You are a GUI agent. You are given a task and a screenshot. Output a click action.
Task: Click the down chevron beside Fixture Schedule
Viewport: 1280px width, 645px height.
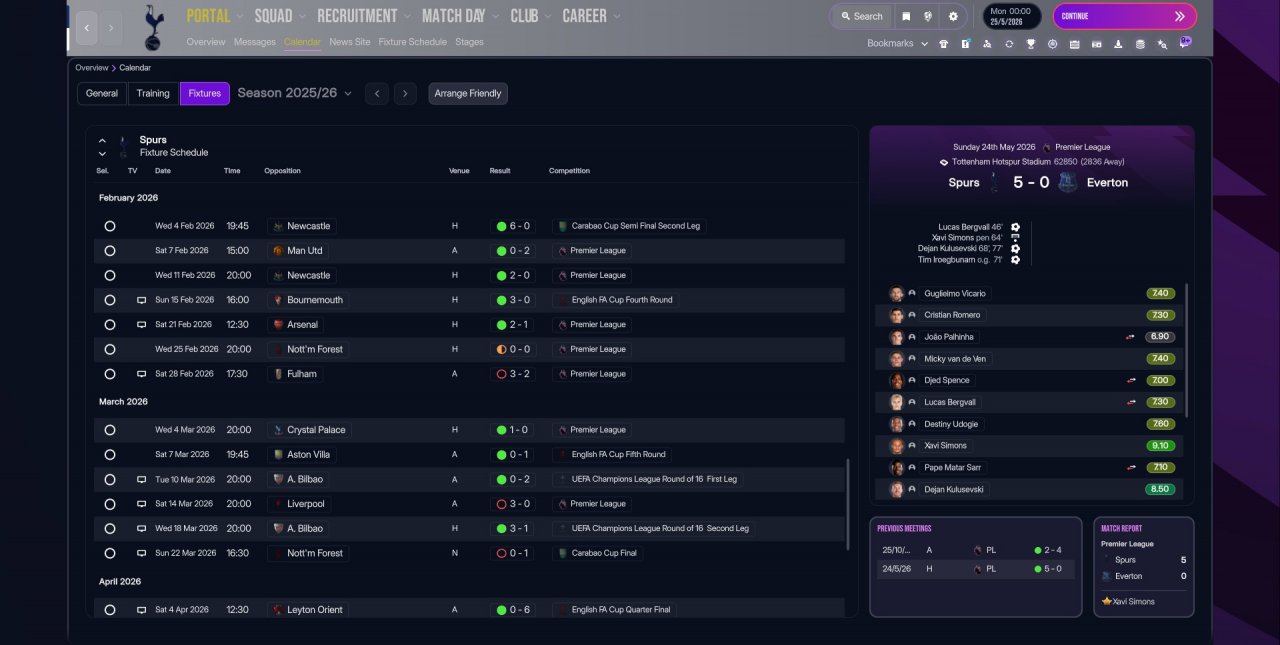[102, 154]
